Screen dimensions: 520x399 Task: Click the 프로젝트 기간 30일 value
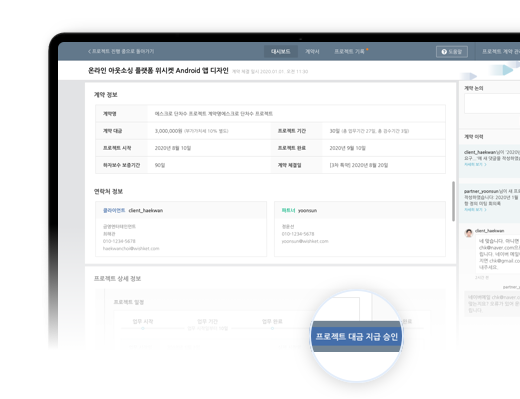[x=369, y=131]
